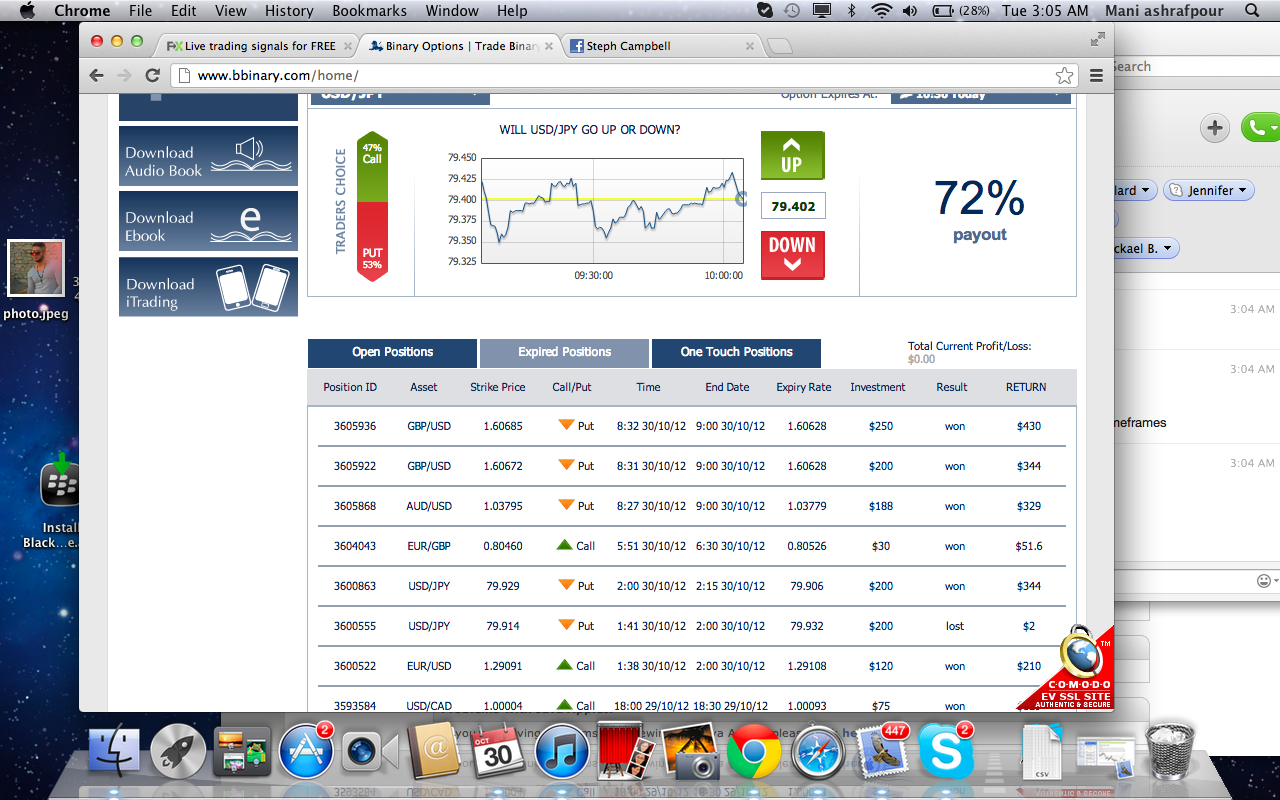This screenshot has width=1280, height=800.
Task: Enter Chrome fullscreen via corner arrows
Action: (1098, 39)
